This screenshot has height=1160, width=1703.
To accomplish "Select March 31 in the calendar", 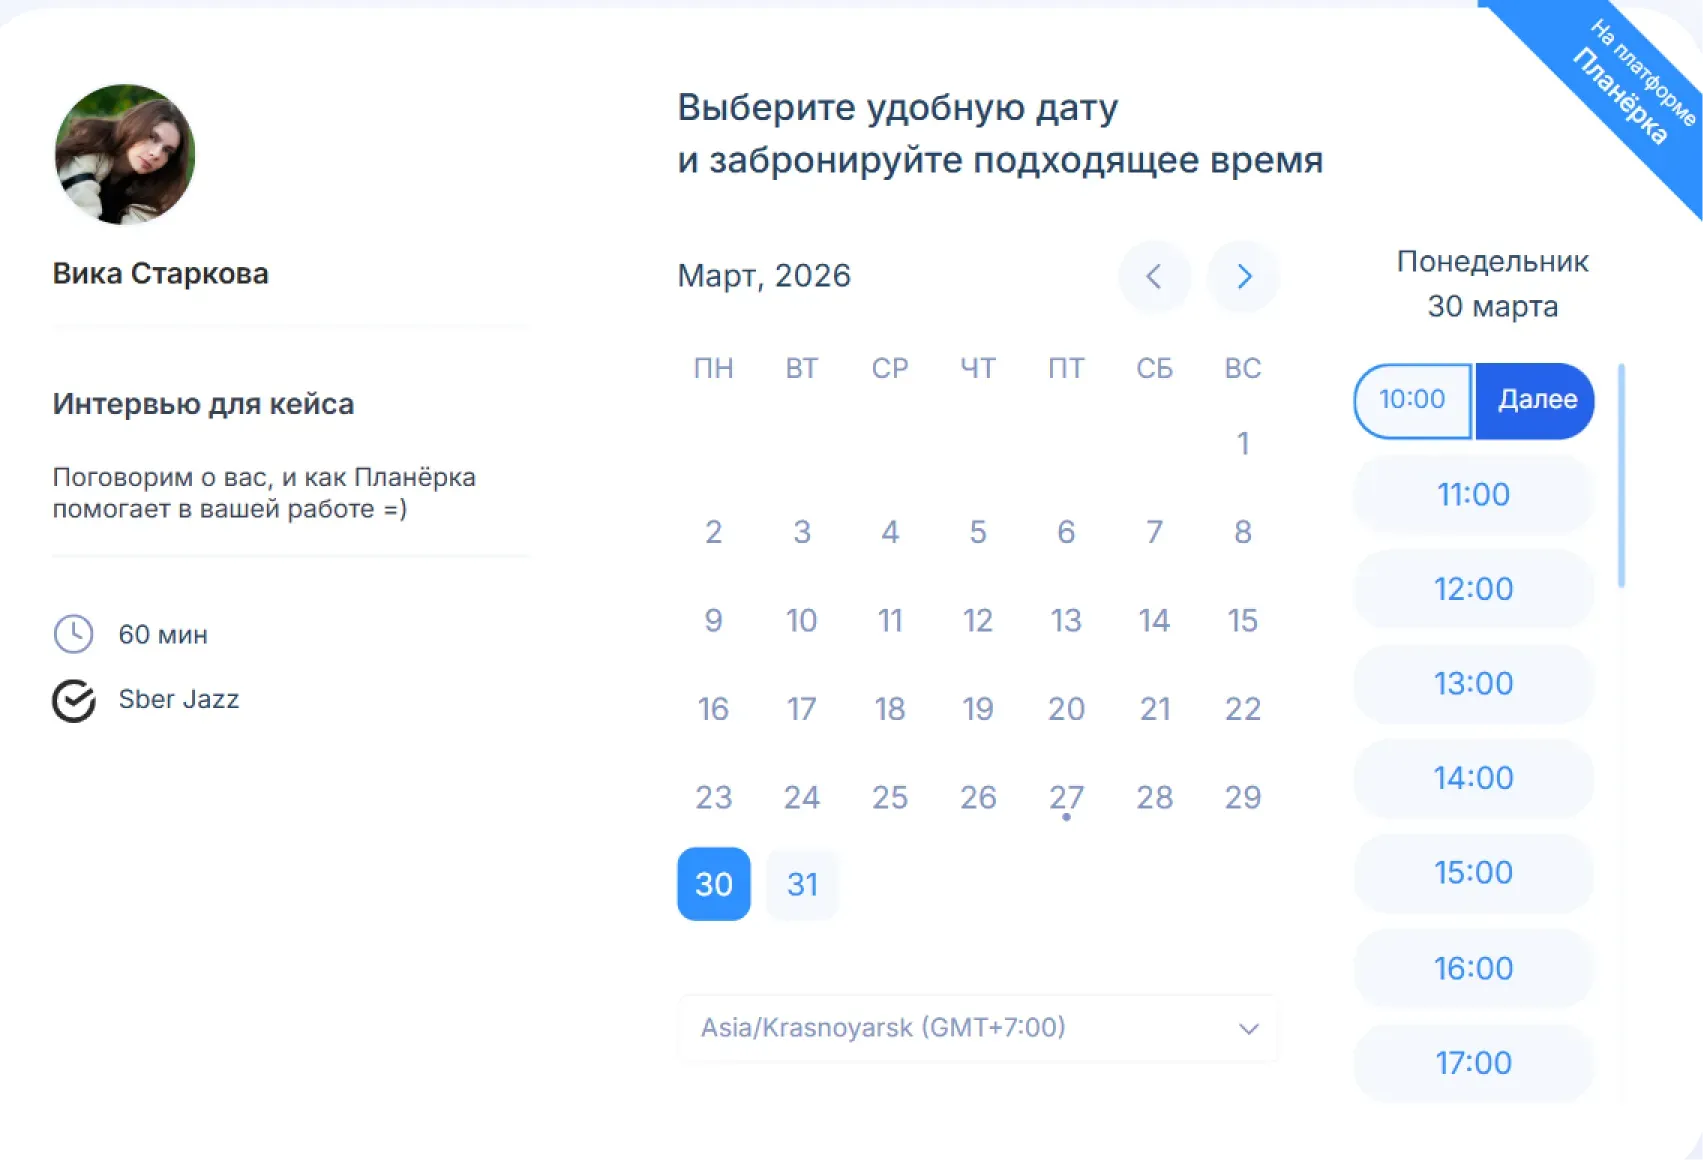I will coord(802,884).
